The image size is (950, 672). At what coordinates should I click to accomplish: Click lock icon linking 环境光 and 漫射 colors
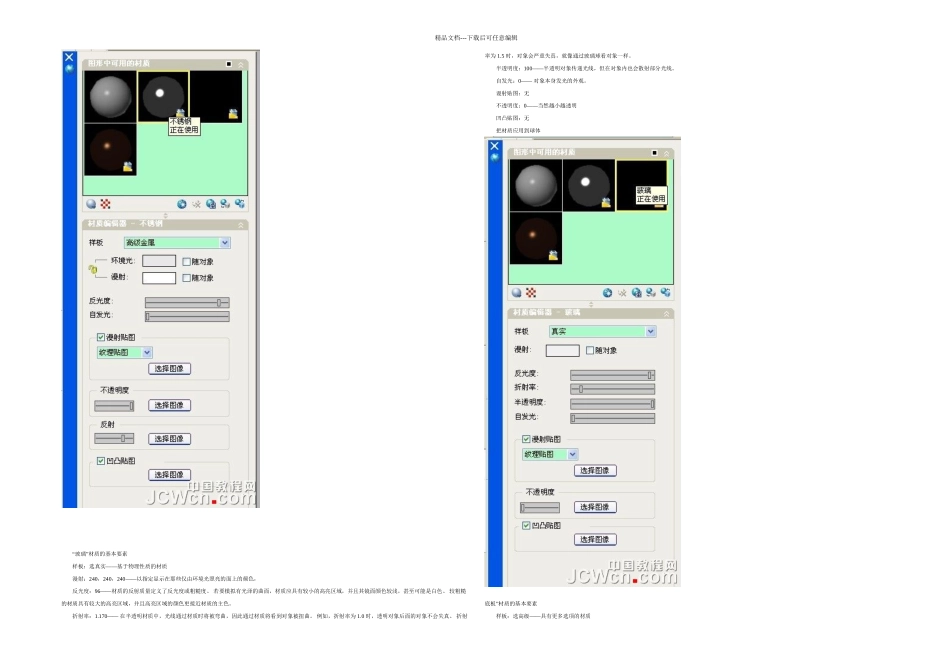coord(93,269)
